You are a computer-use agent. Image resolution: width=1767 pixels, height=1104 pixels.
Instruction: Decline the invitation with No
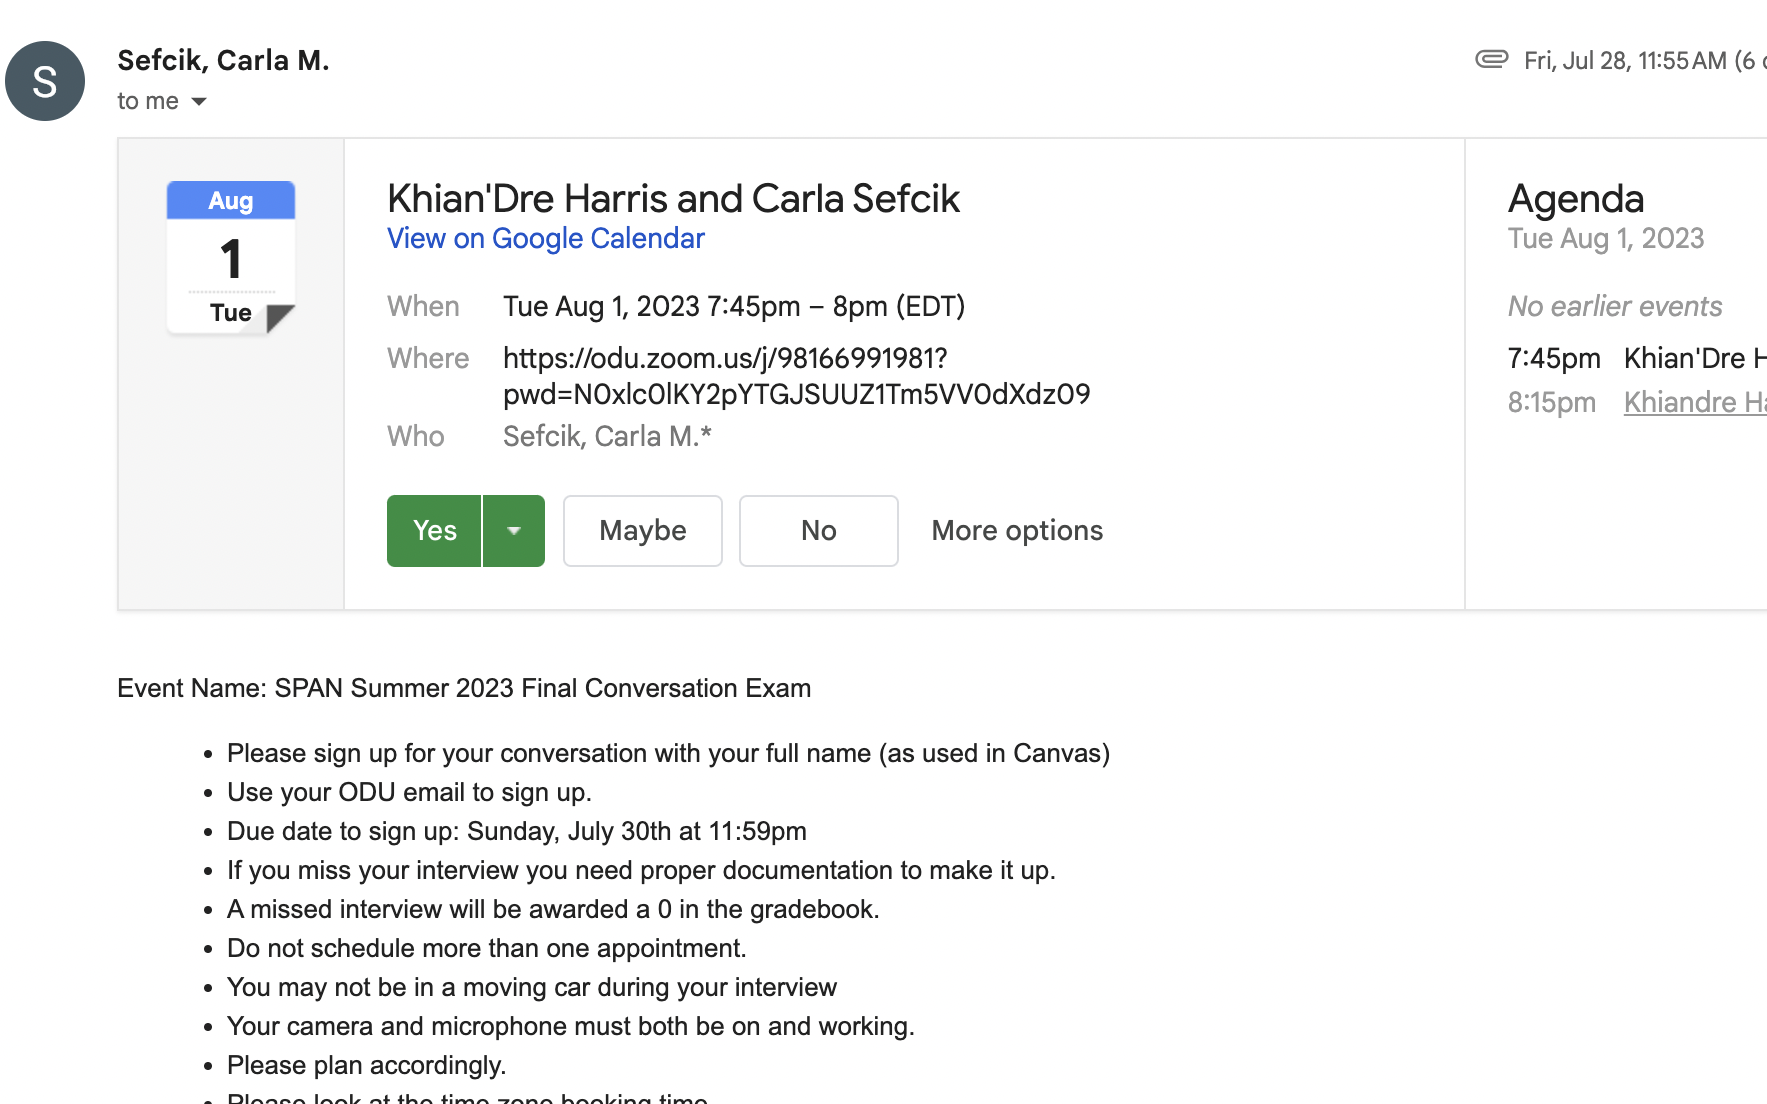pyautogui.click(x=819, y=531)
